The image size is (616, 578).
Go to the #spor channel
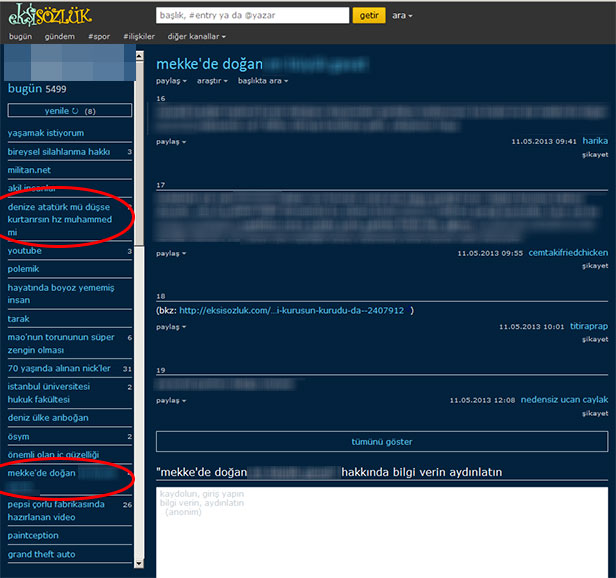pos(99,37)
